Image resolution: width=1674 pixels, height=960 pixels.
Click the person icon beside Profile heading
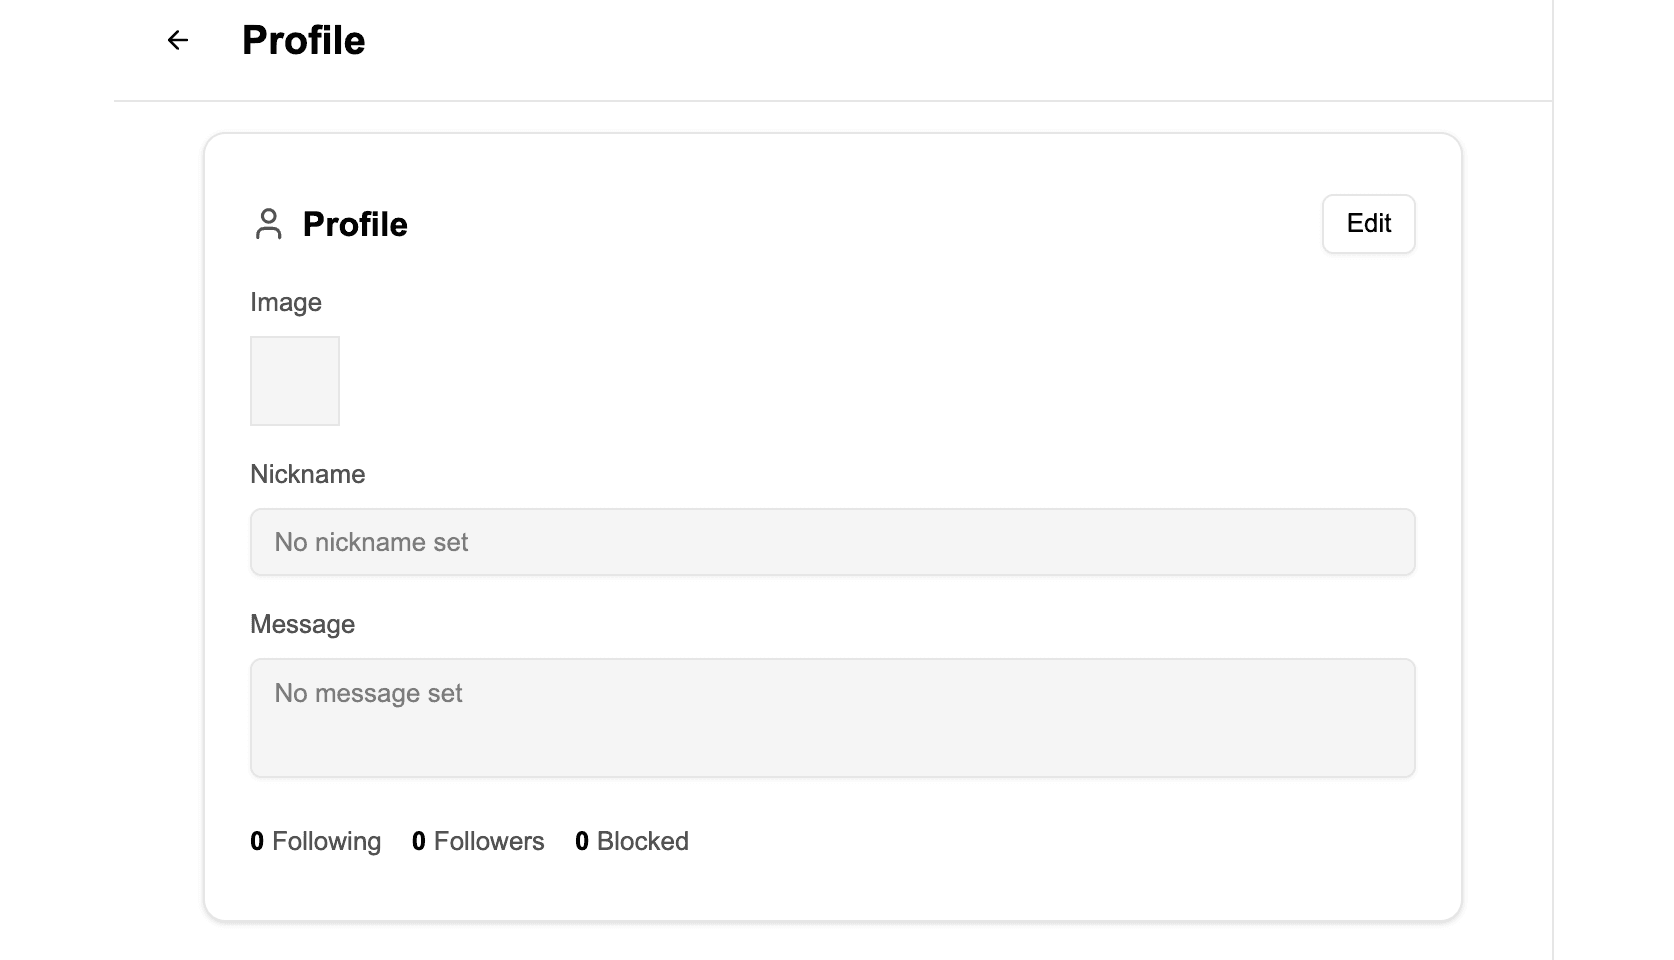point(268,224)
